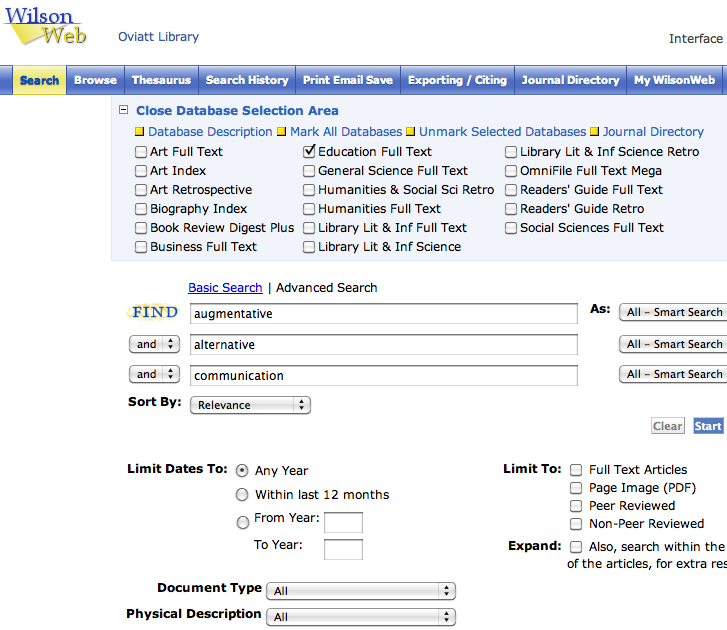Click Unmark Selected Databases link

point(503,132)
